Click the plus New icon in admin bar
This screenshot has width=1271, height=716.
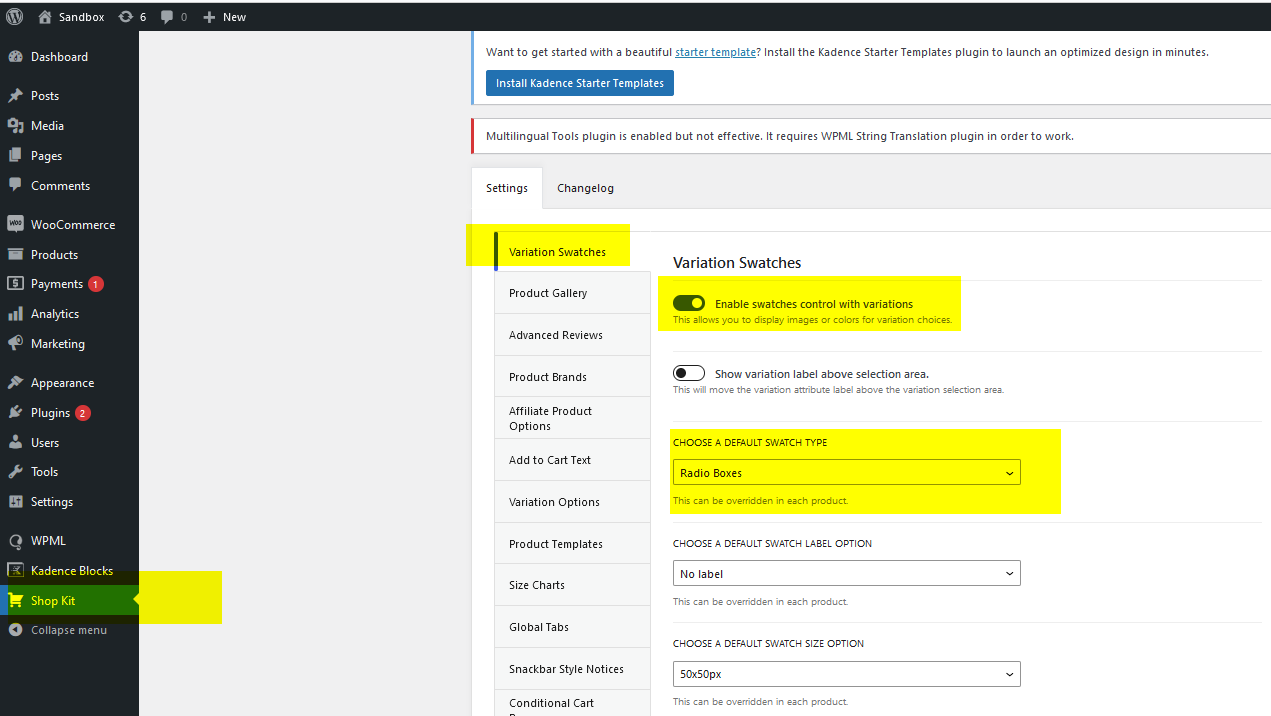point(209,17)
